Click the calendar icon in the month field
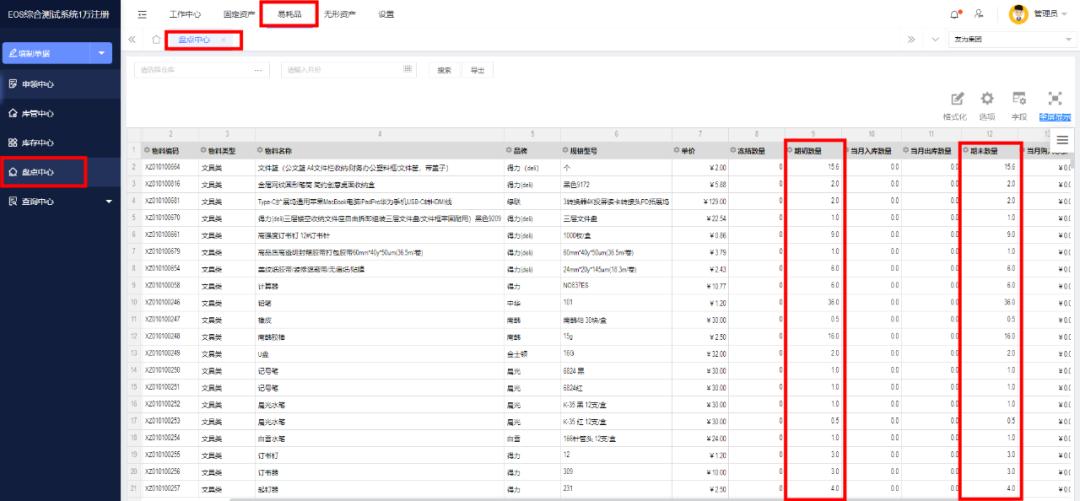Viewport: 1080px width, 501px height. pyautogui.click(x=407, y=70)
